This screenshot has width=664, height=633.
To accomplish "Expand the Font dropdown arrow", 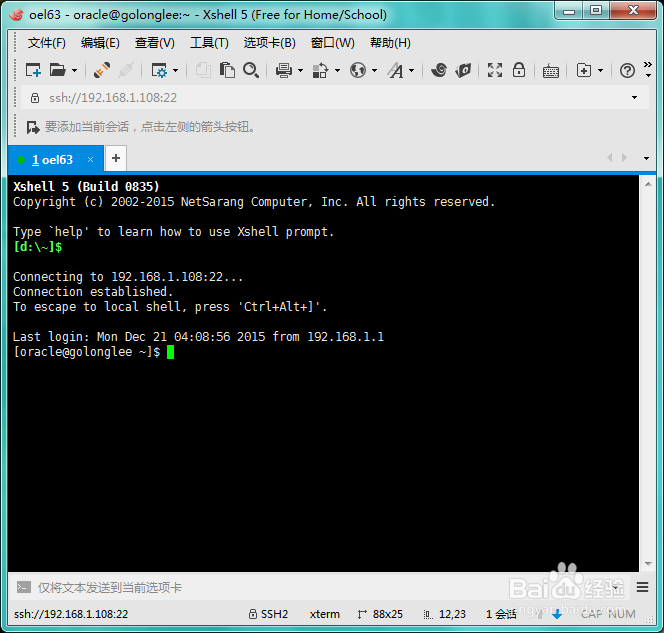I will 412,70.
